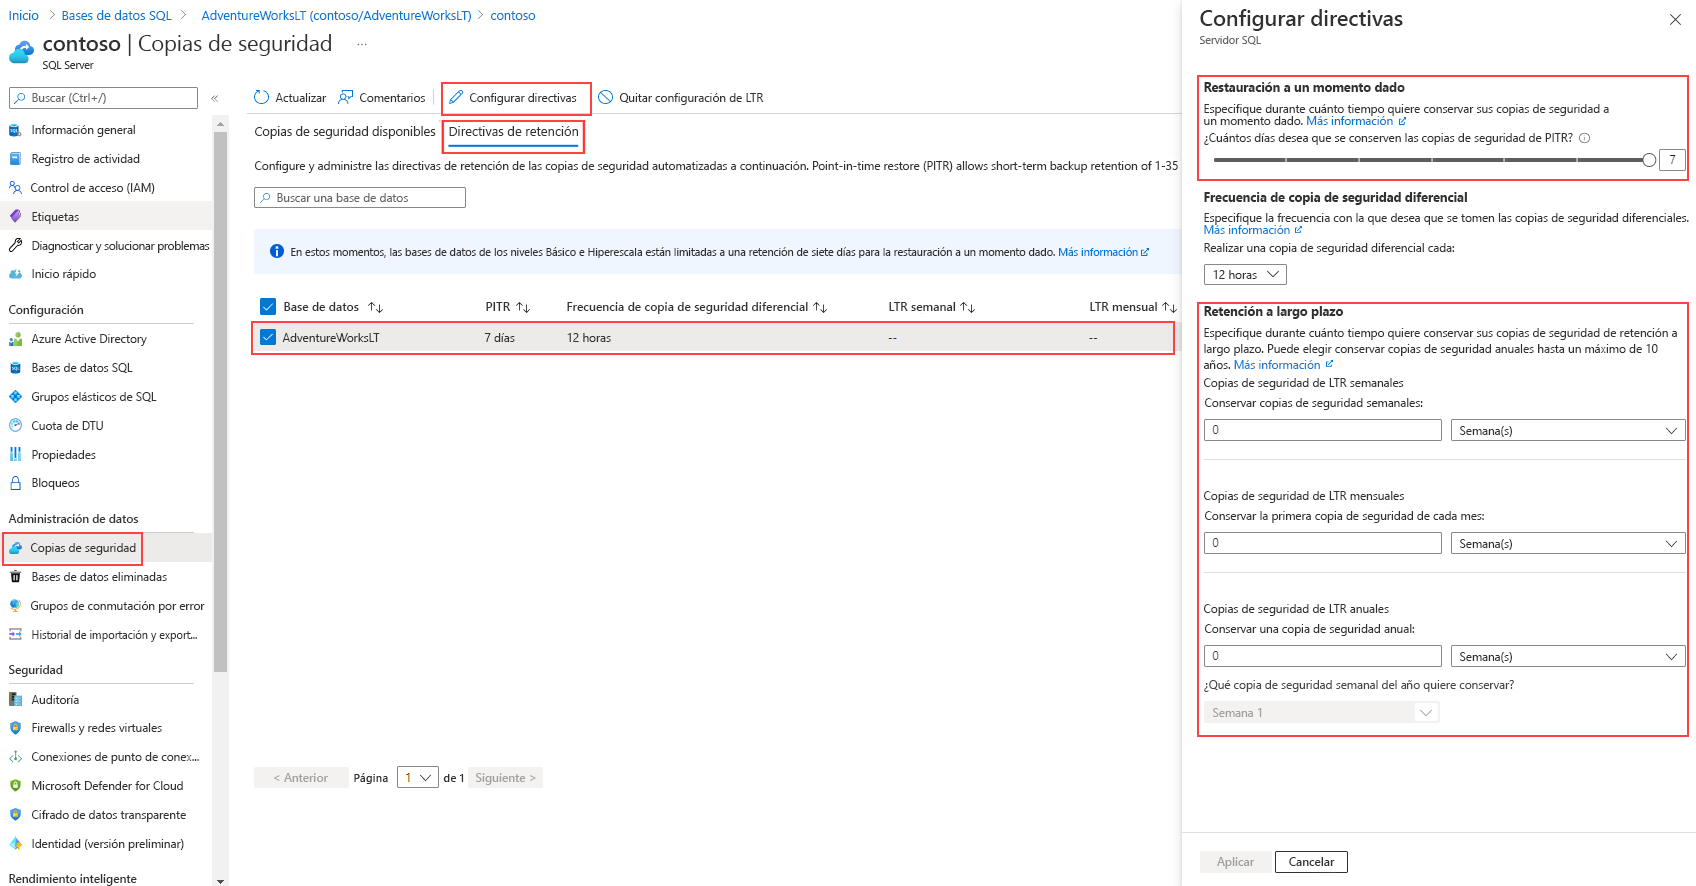Screen dimensions: 1696x886
Task: Click the Identidad (versión preliminar) icon
Action: coord(15,844)
